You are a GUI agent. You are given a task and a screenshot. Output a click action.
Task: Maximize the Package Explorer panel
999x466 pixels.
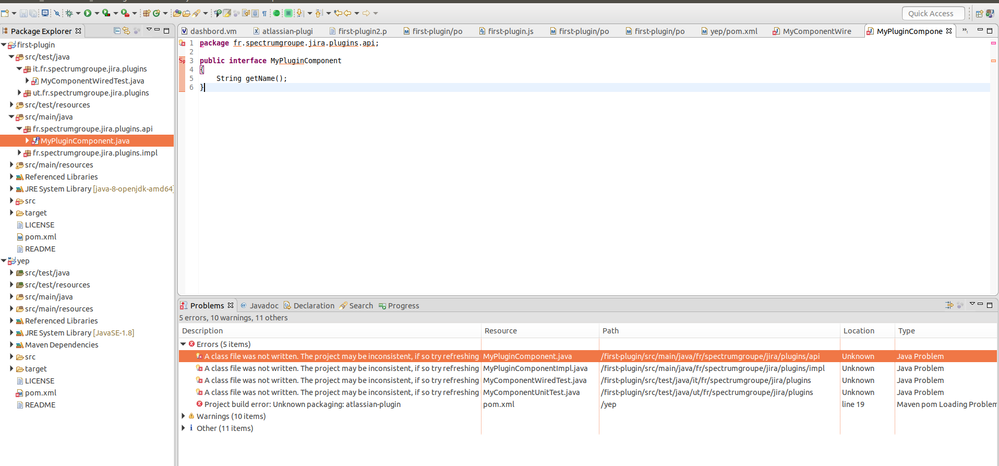[x=166, y=30]
